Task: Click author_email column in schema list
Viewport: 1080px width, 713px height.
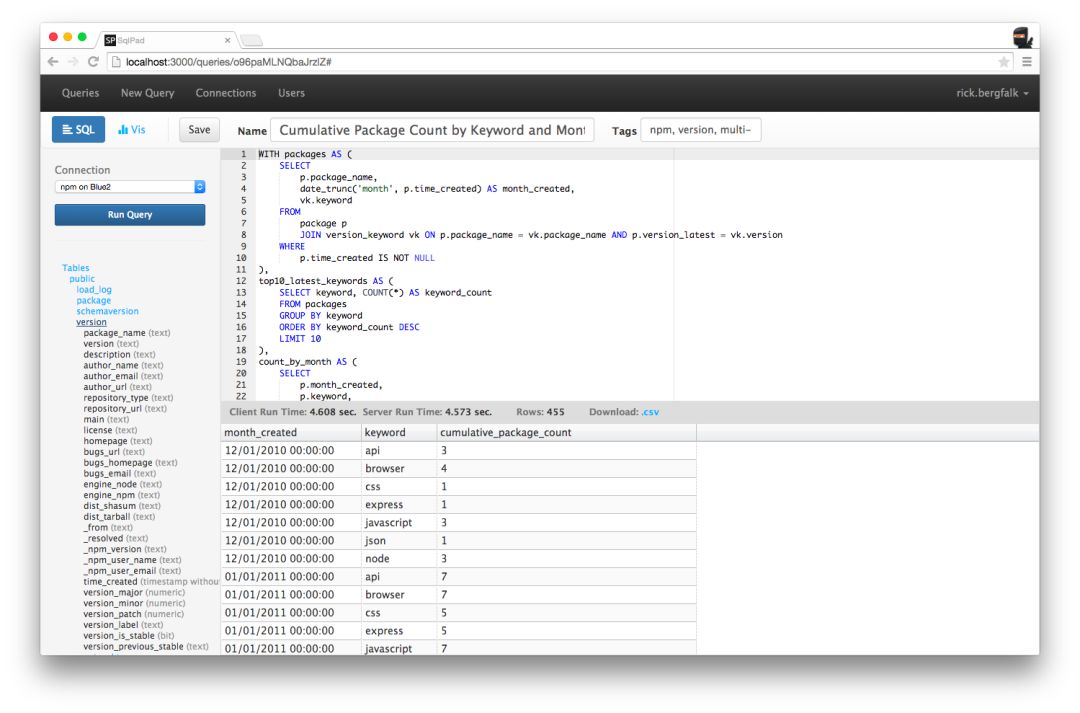Action: 123,376
